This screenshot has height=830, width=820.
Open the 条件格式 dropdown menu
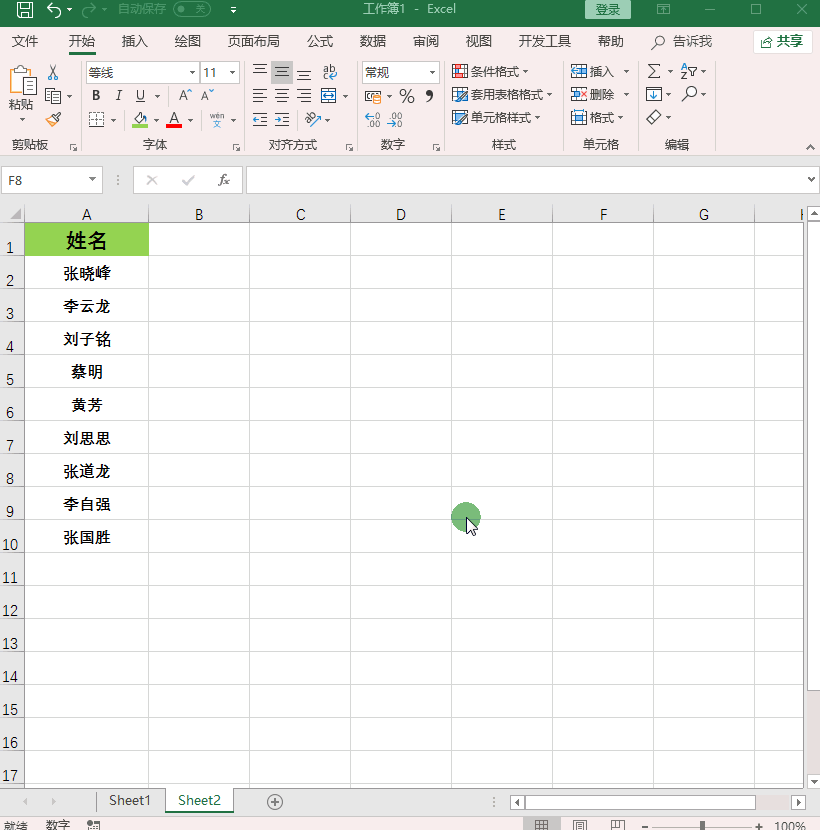tap(491, 72)
